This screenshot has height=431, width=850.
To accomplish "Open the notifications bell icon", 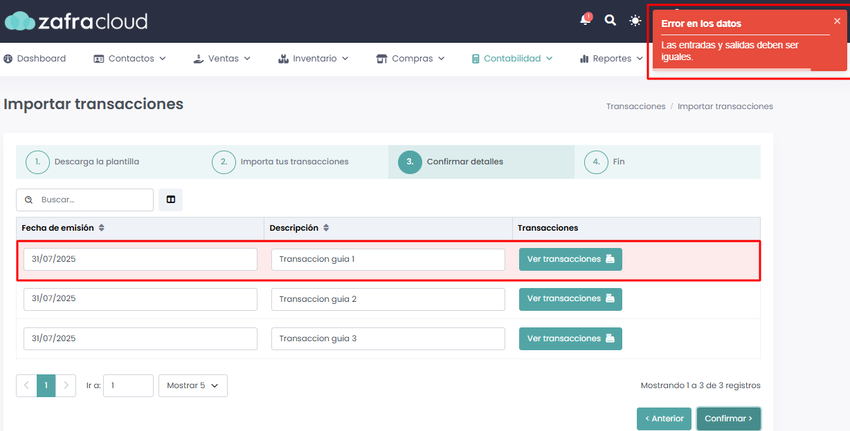I will [585, 20].
